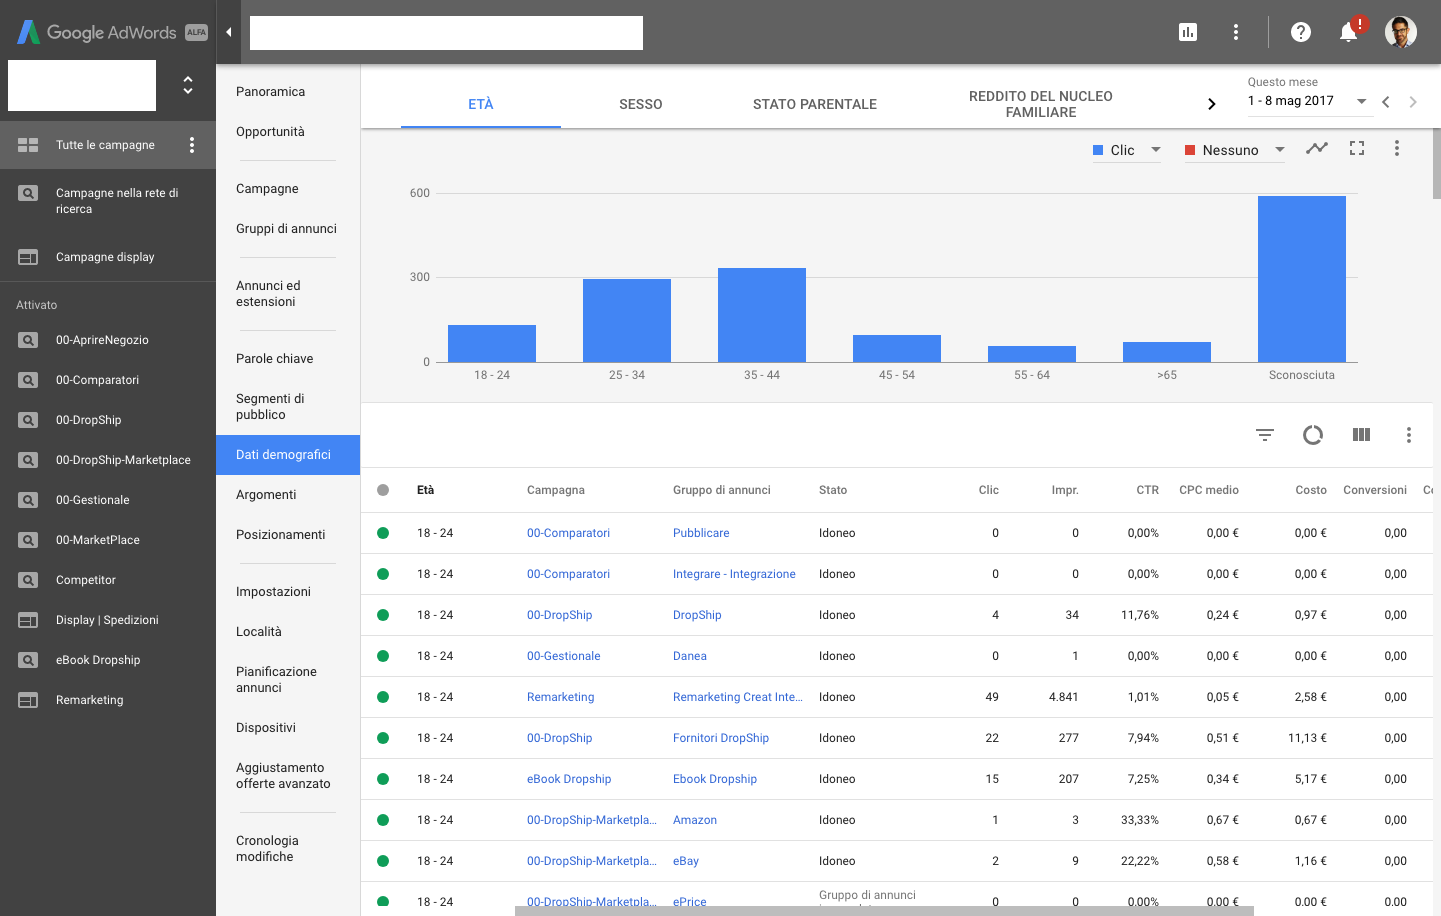1441x916 pixels.
Task: Sort table by the Costo column header
Action: (x=1311, y=490)
